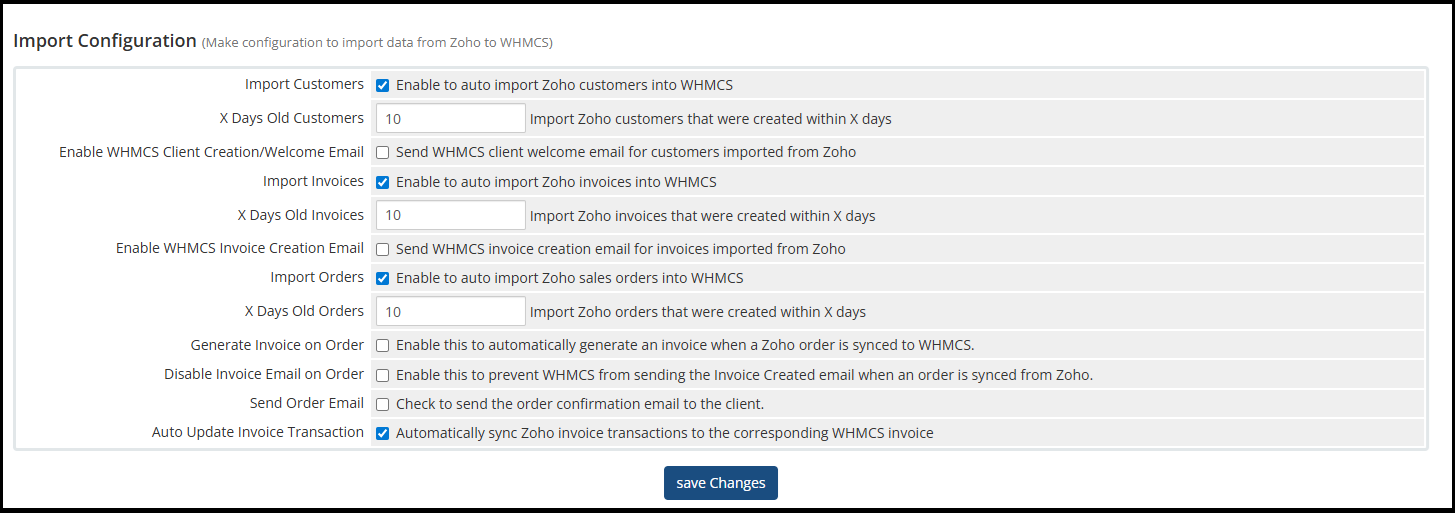Click the "Auto Update Invoice Transaction" row label
Image resolution: width=1455 pixels, height=513 pixels.
258,432
